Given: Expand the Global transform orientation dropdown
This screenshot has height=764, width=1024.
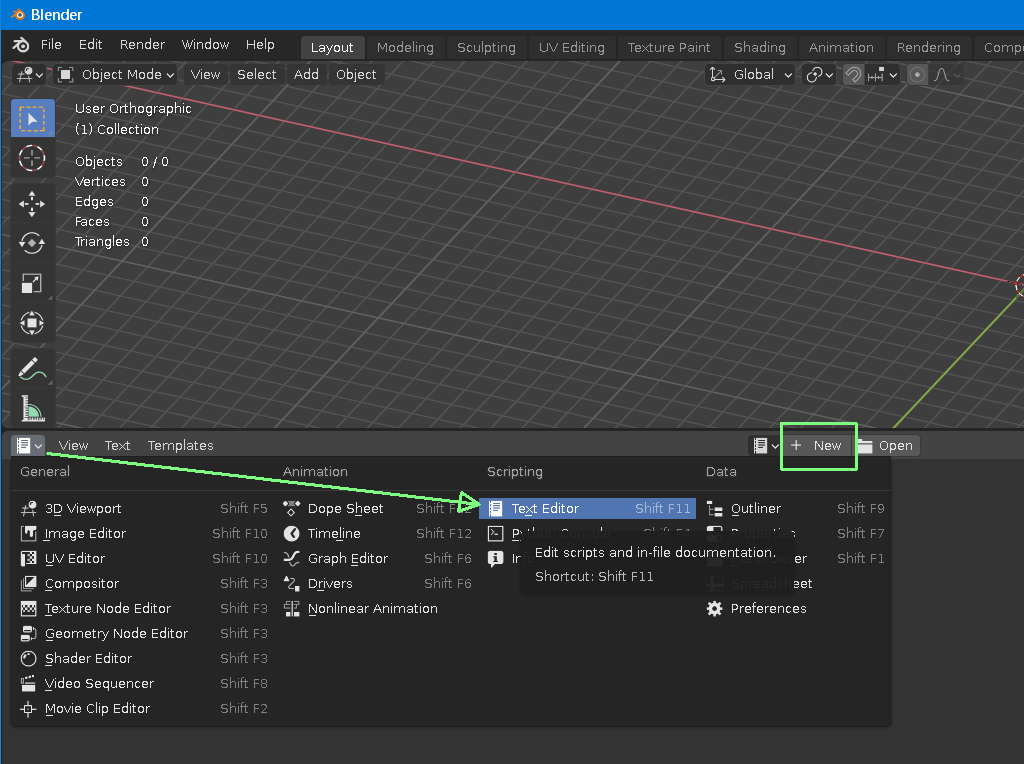Looking at the screenshot, I should tap(751, 75).
